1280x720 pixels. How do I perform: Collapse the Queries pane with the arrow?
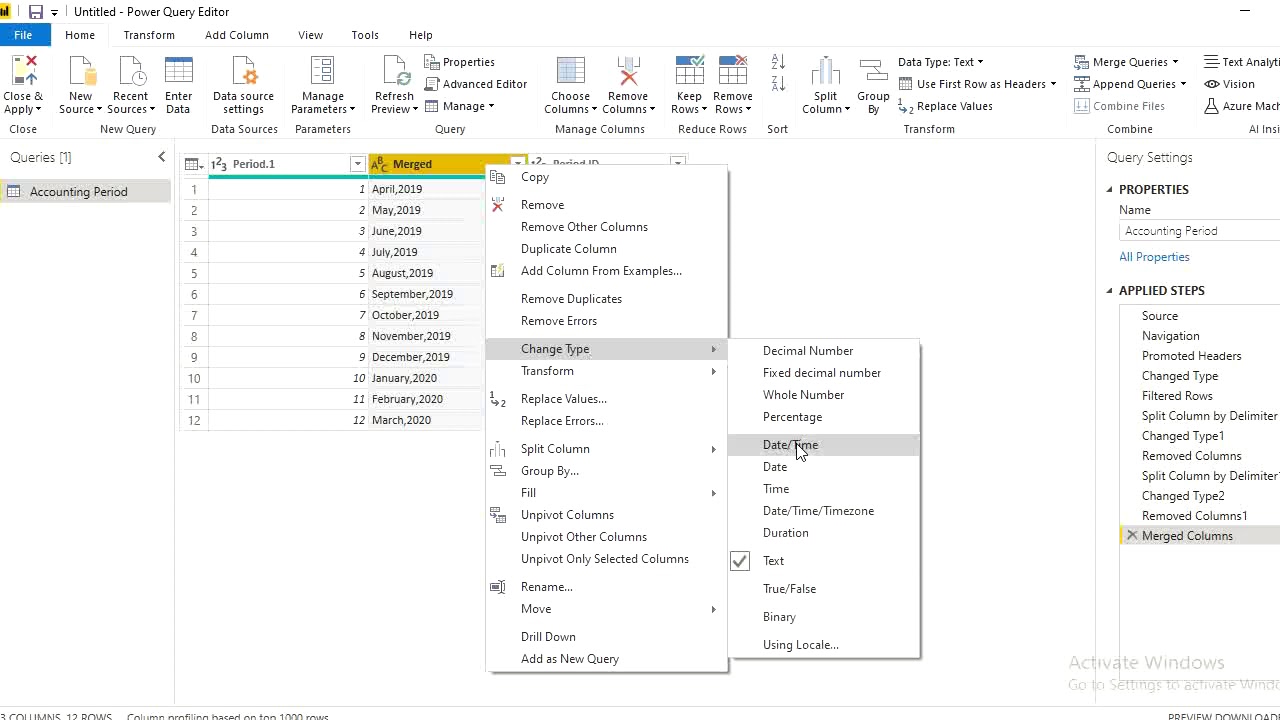pos(162,157)
